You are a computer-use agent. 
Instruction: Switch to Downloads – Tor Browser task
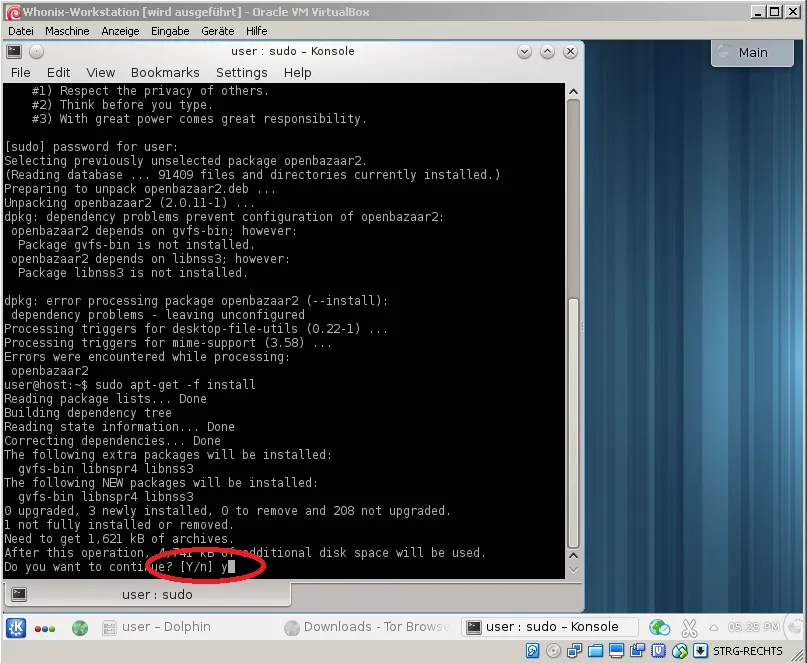[x=369, y=627]
